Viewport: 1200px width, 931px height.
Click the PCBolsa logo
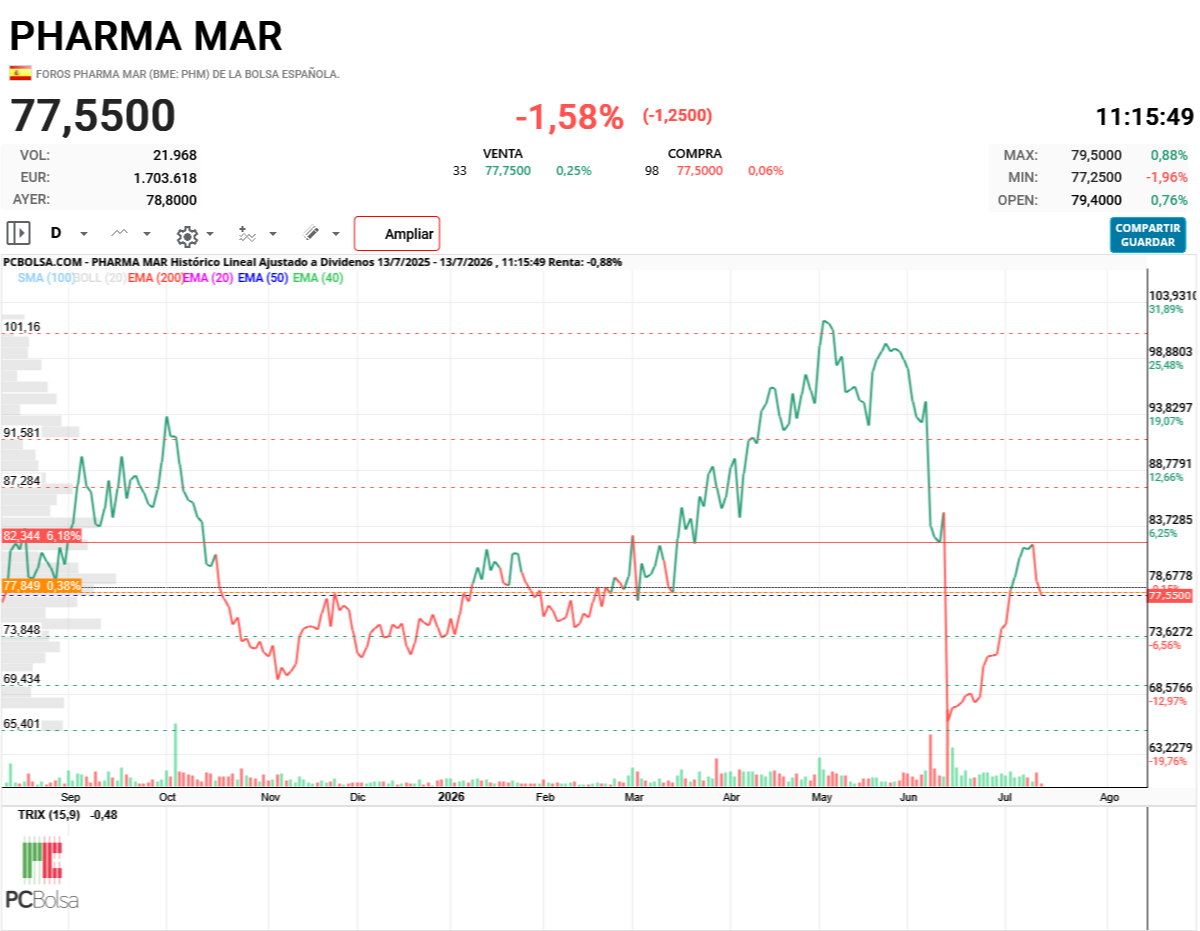coord(42,874)
